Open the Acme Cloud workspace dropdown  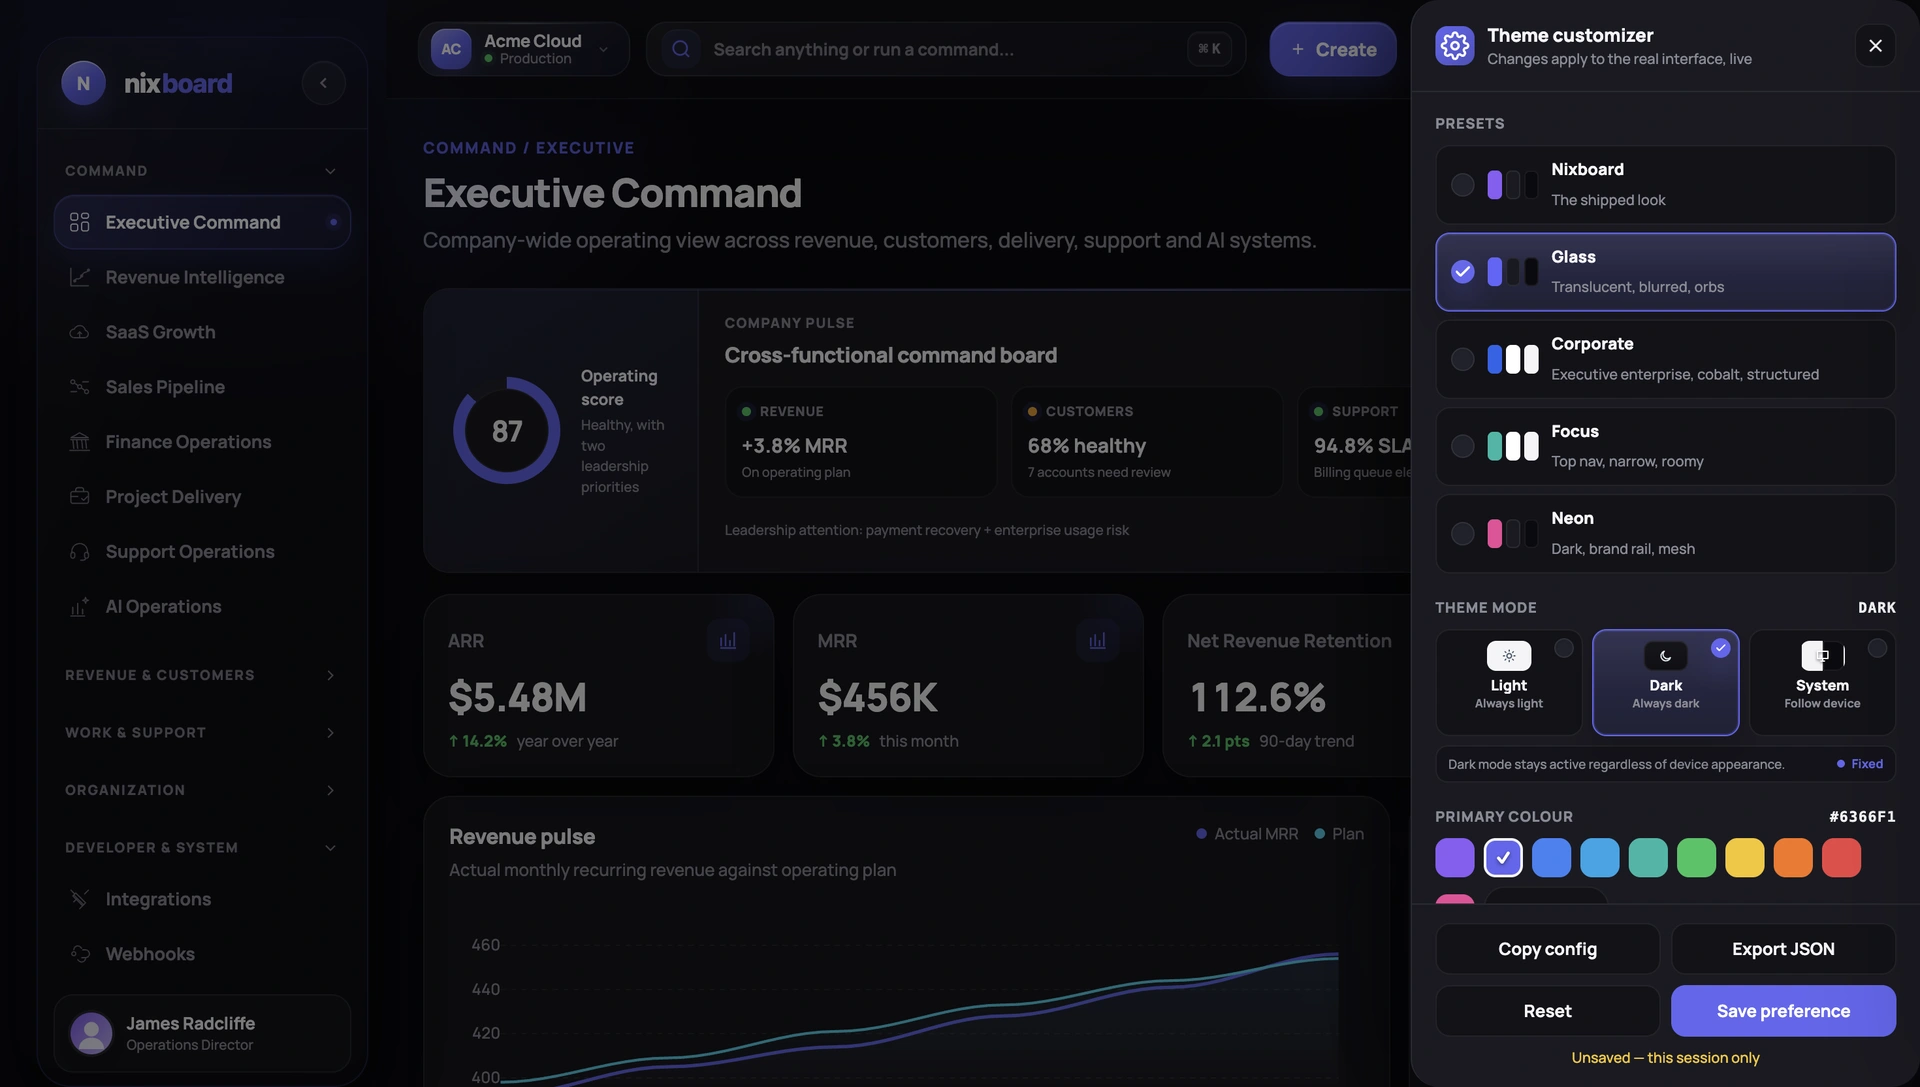523,49
